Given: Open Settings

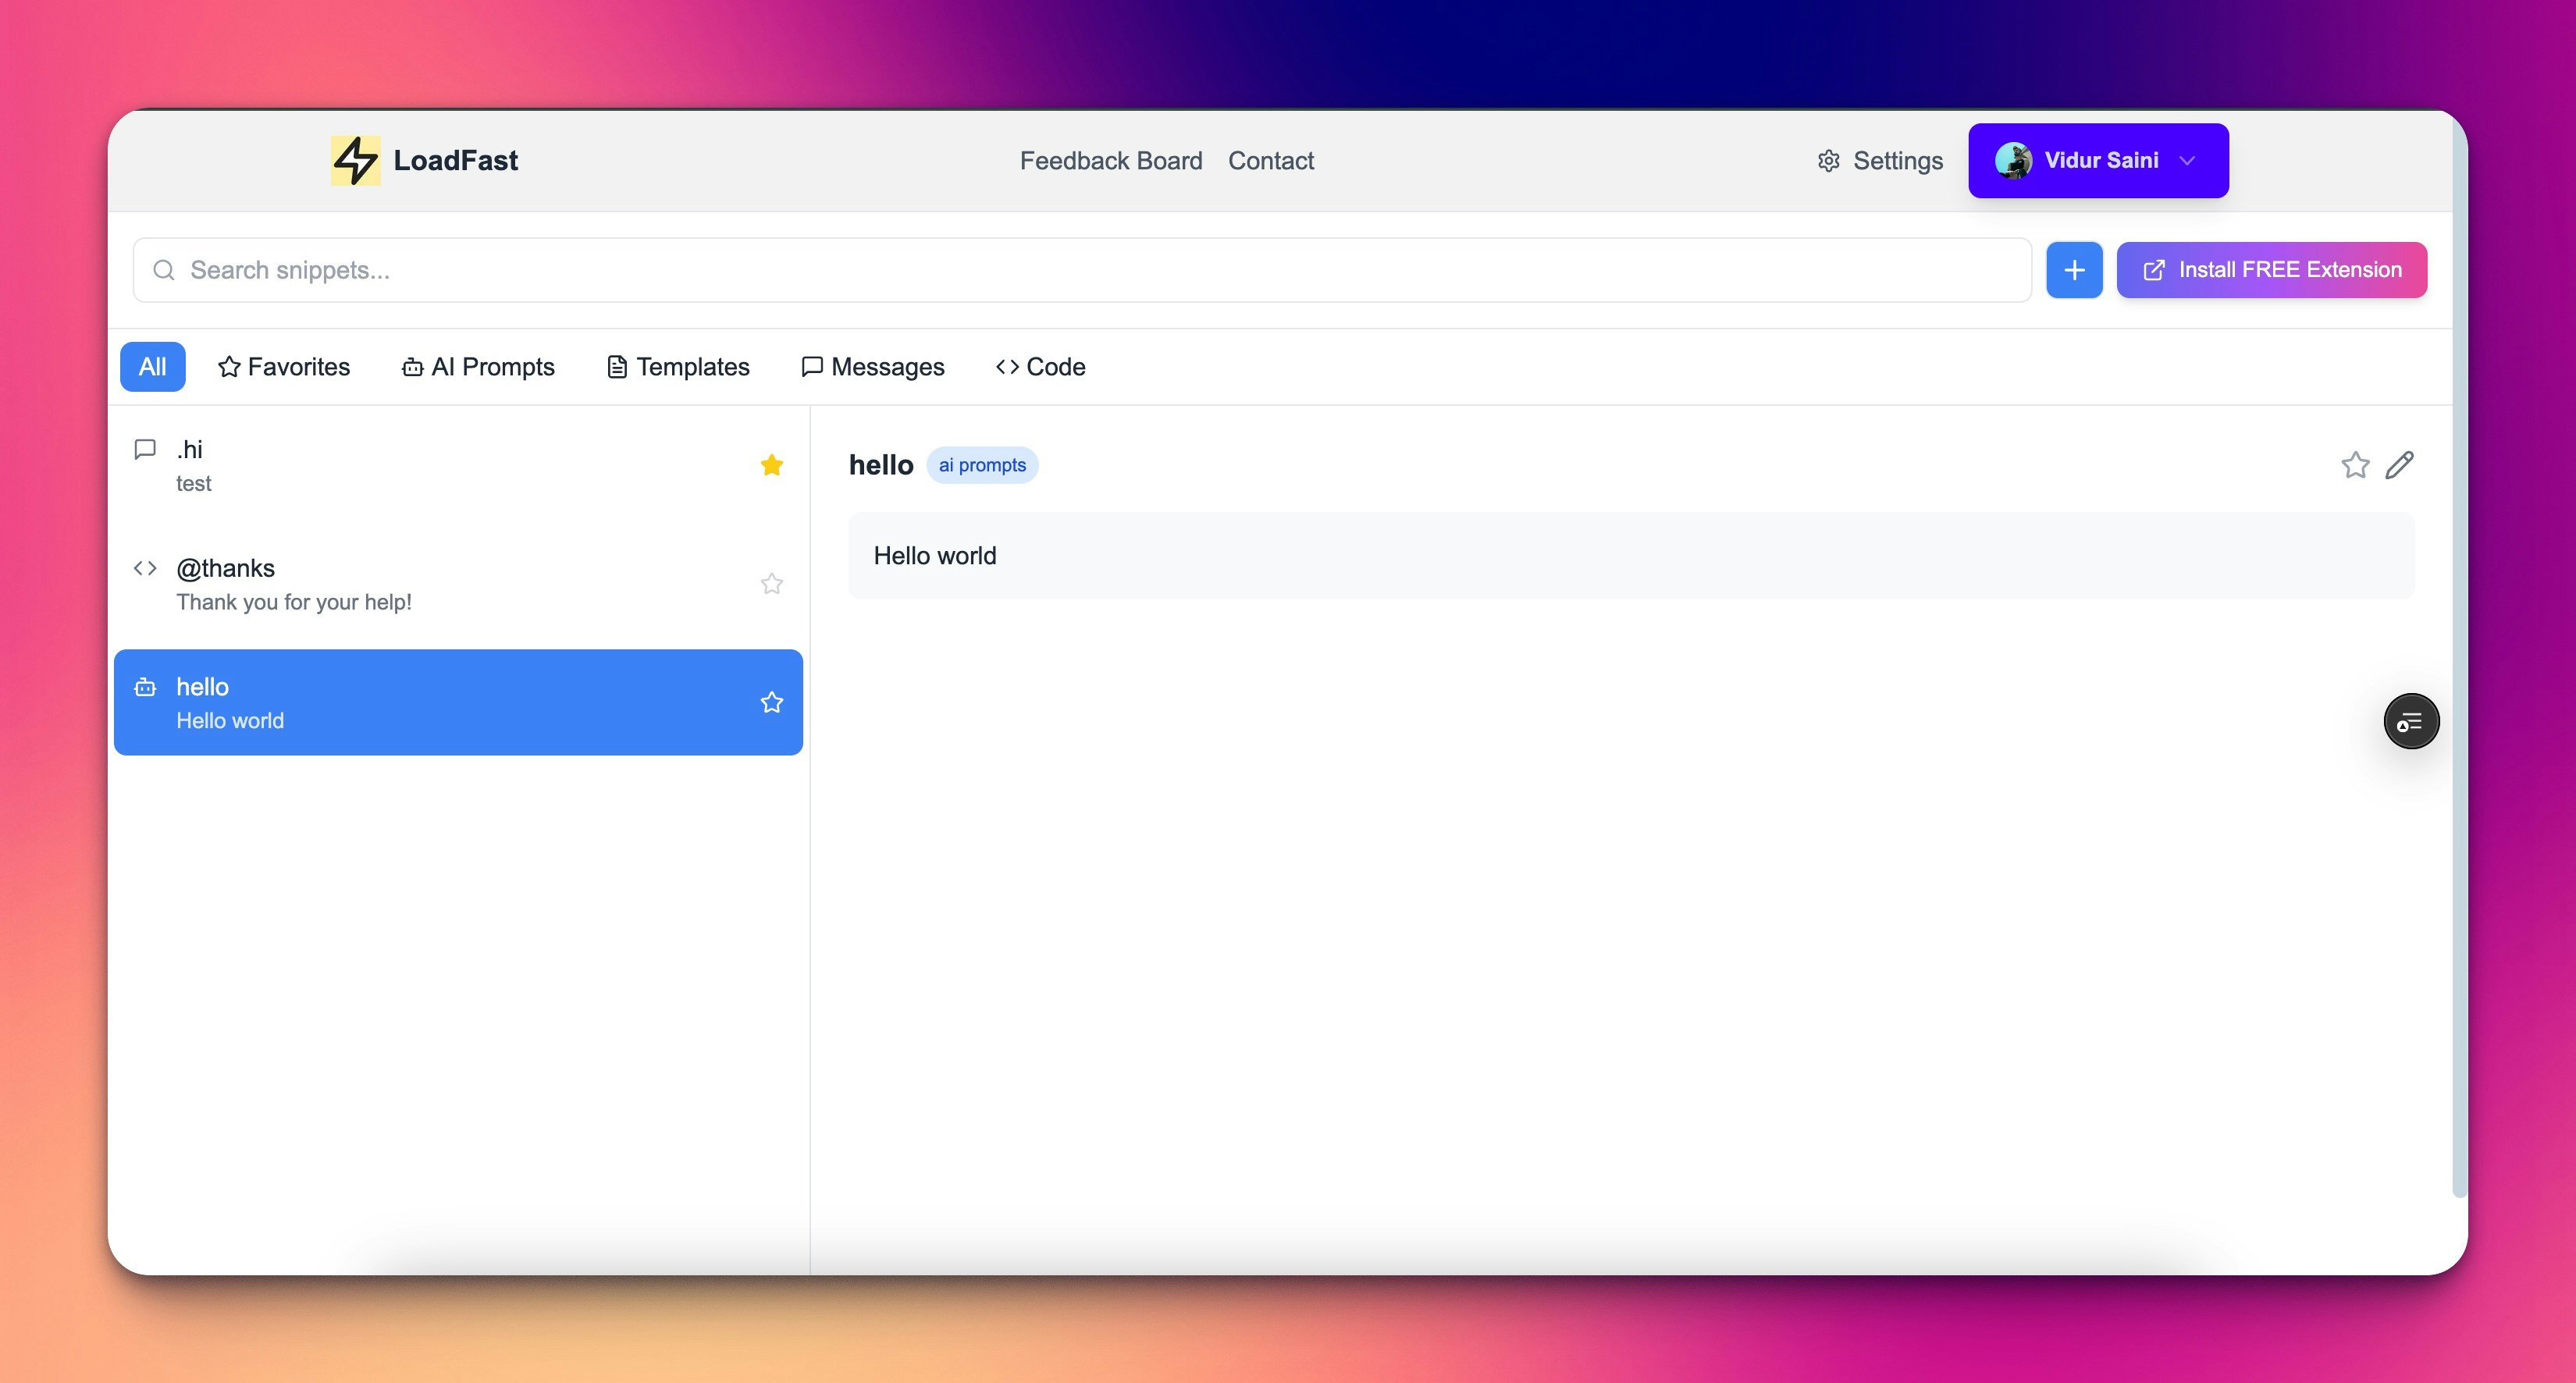Looking at the screenshot, I should pyautogui.click(x=1880, y=160).
